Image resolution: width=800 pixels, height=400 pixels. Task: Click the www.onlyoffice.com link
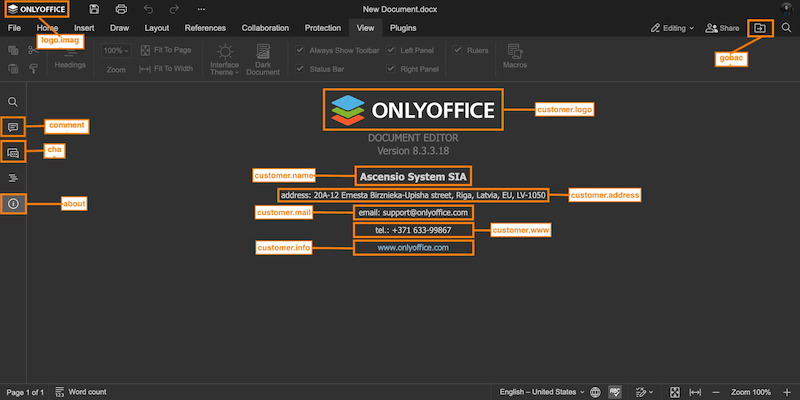coord(413,247)
